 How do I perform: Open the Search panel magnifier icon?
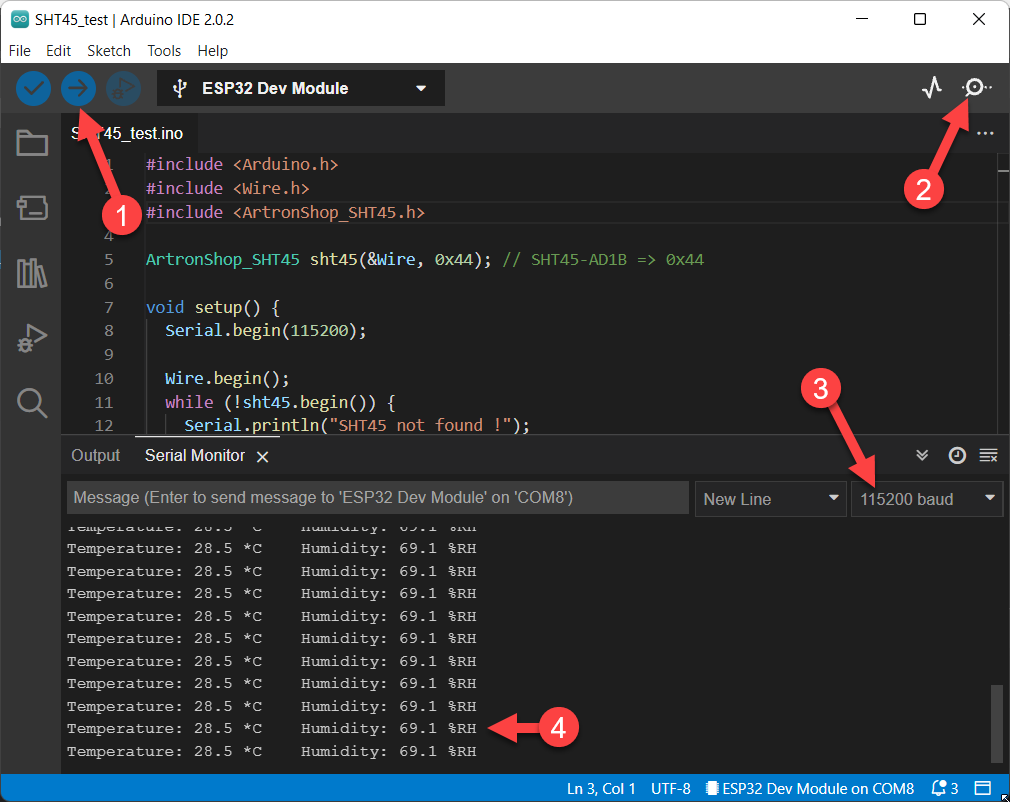click(x=32, y=403)
